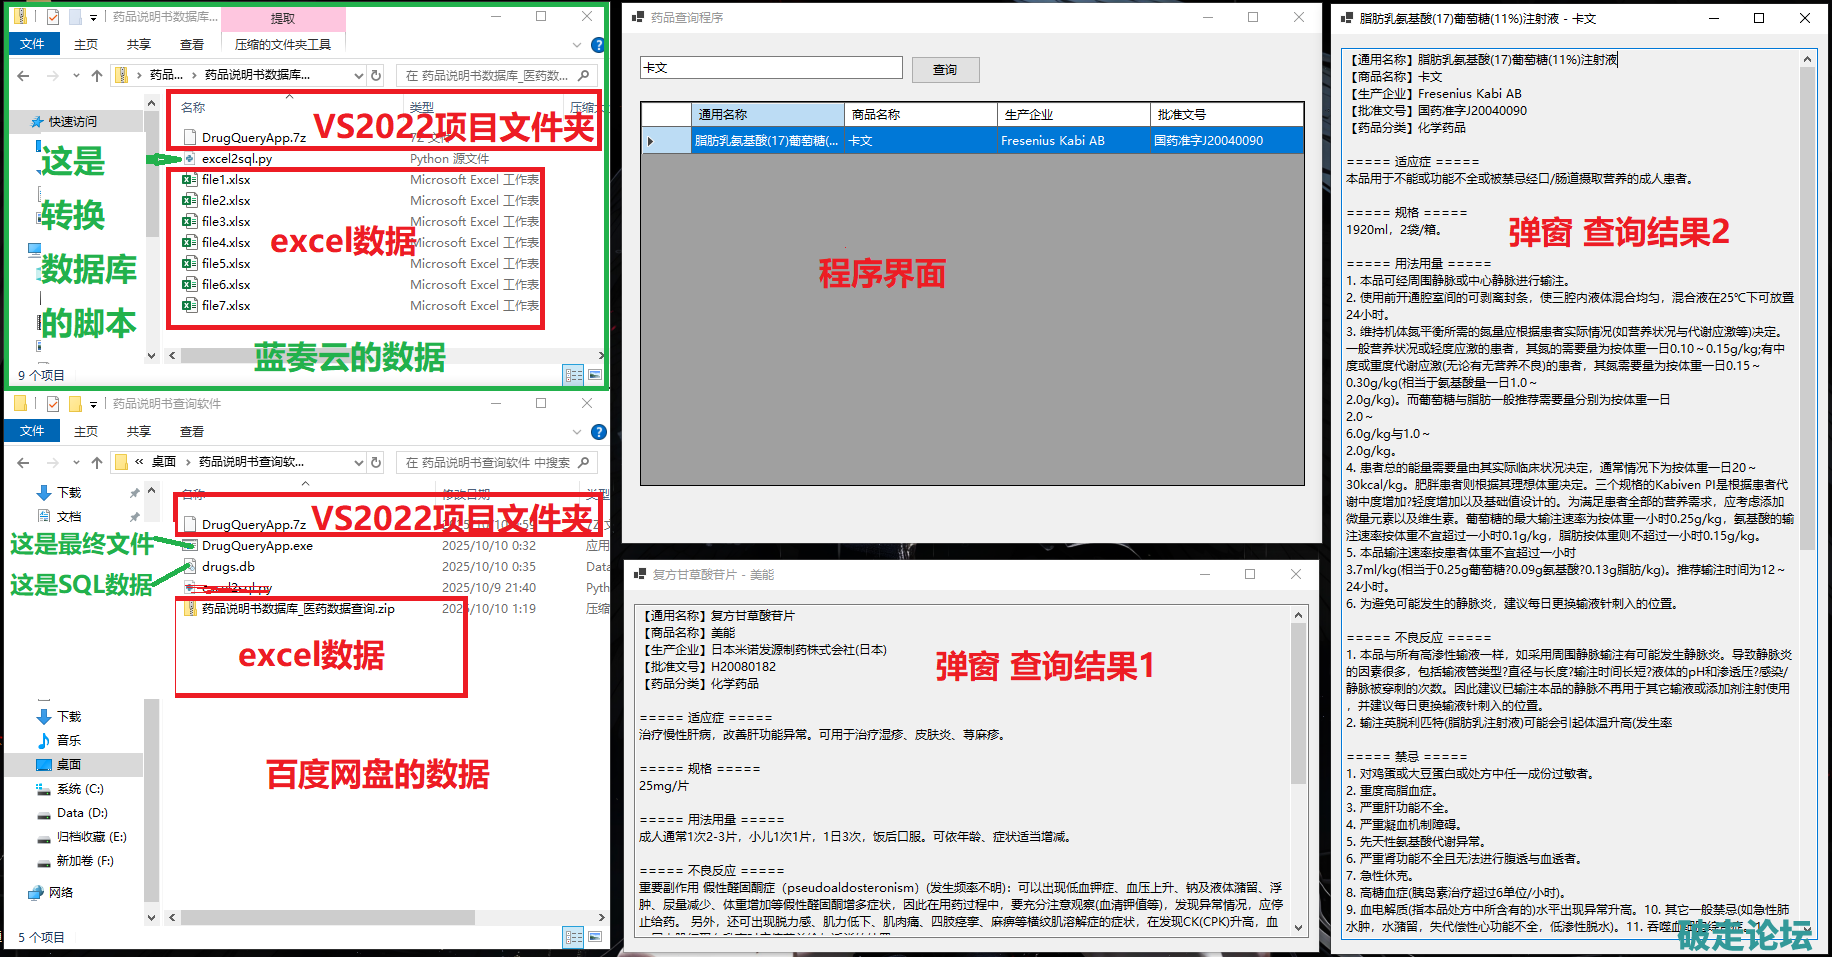The width and height of the screenshot is (1832, 957).
Task: Switch 药品说明书数据库 window to large icons view
Action: 595,375
